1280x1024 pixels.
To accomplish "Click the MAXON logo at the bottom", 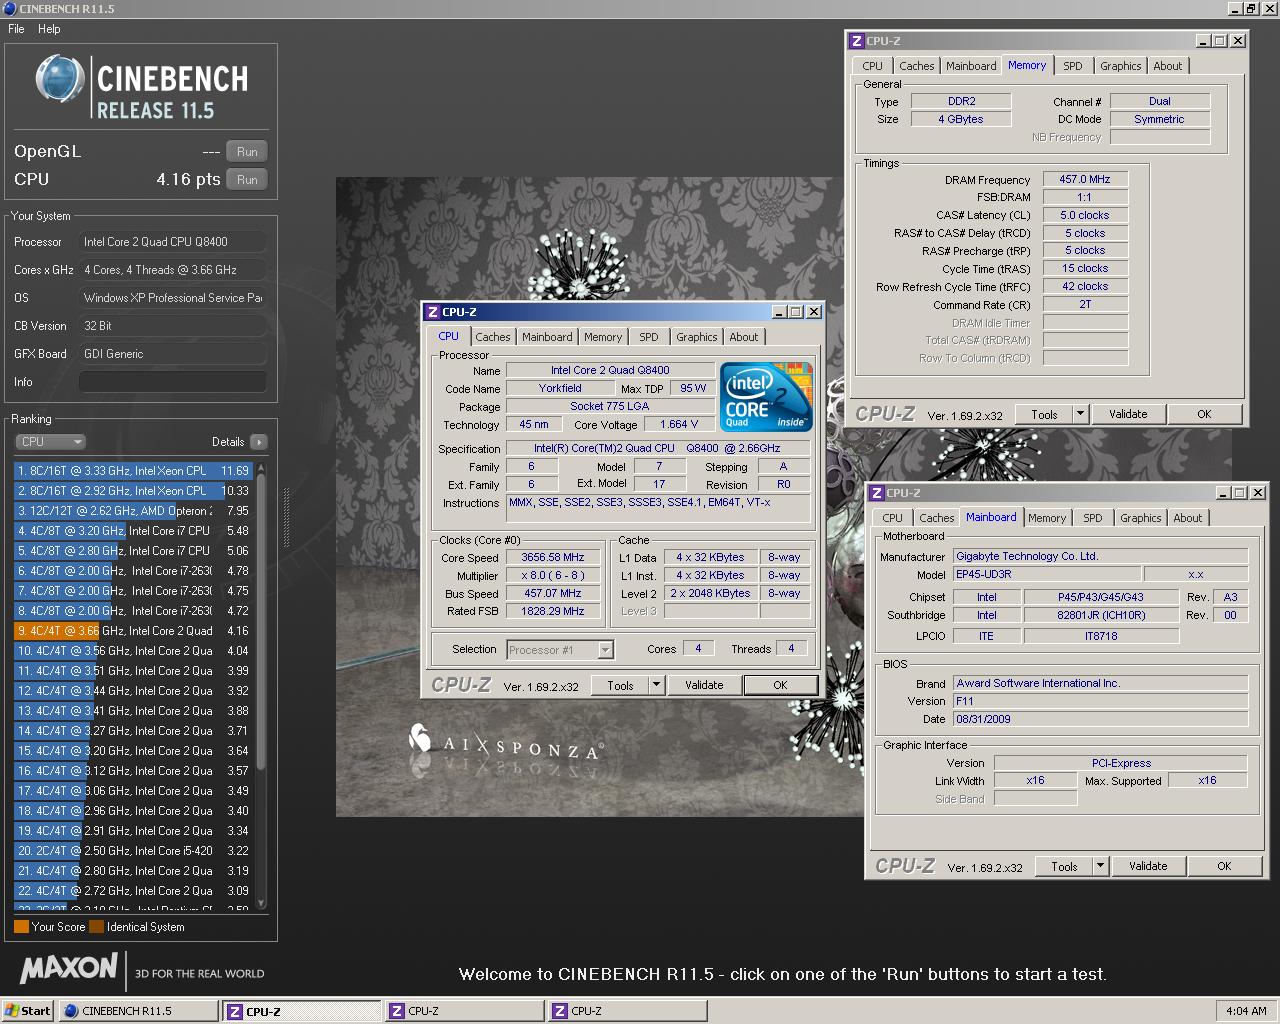I will tap(69, 968).
